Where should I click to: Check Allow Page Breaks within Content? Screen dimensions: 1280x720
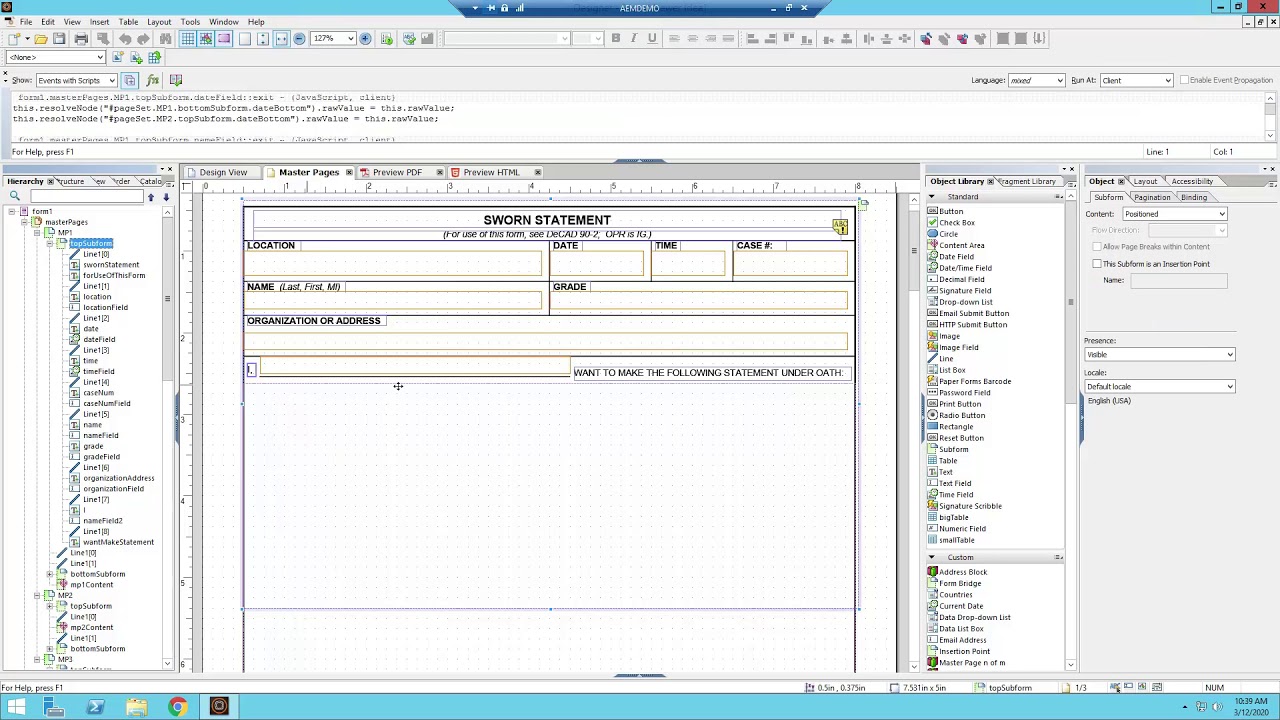tap(1097, 247)
